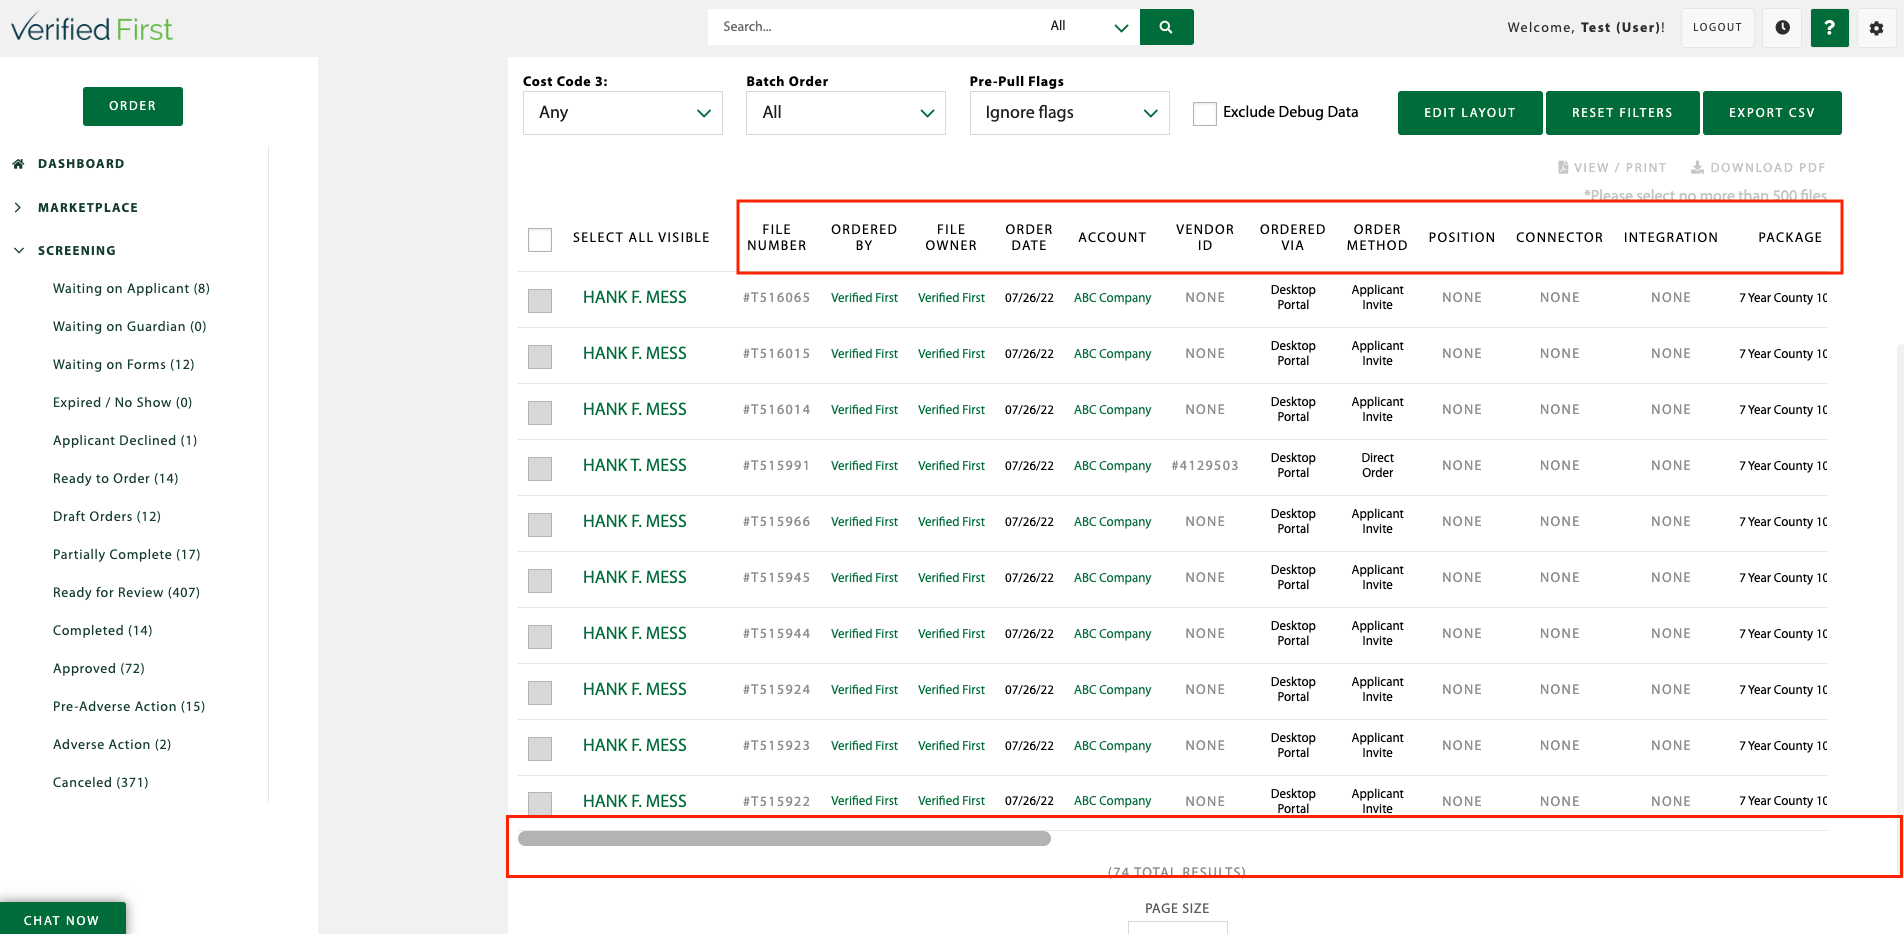Image resolution: width=1904 pixels, height=934 pixels.
Task: Open Waiting on Forms (12) list
Action: pyautogui.click(x=124, y=365)
